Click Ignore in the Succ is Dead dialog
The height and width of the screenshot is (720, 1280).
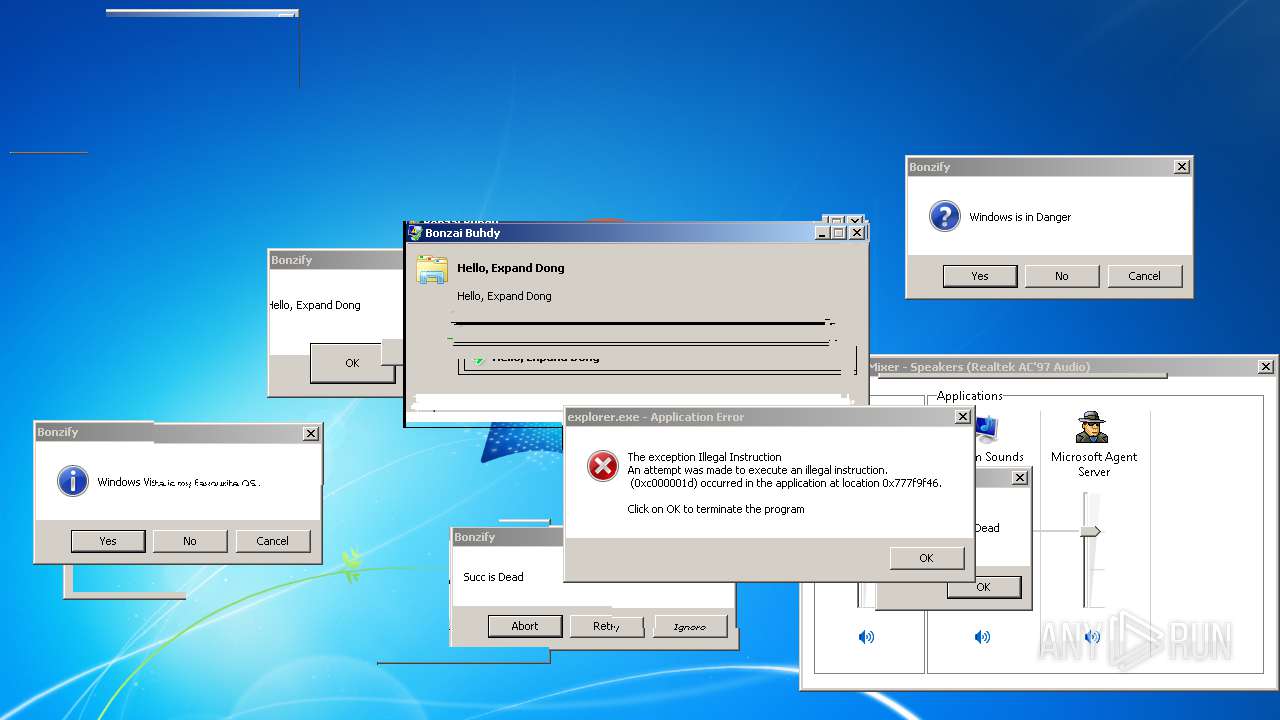690,626
